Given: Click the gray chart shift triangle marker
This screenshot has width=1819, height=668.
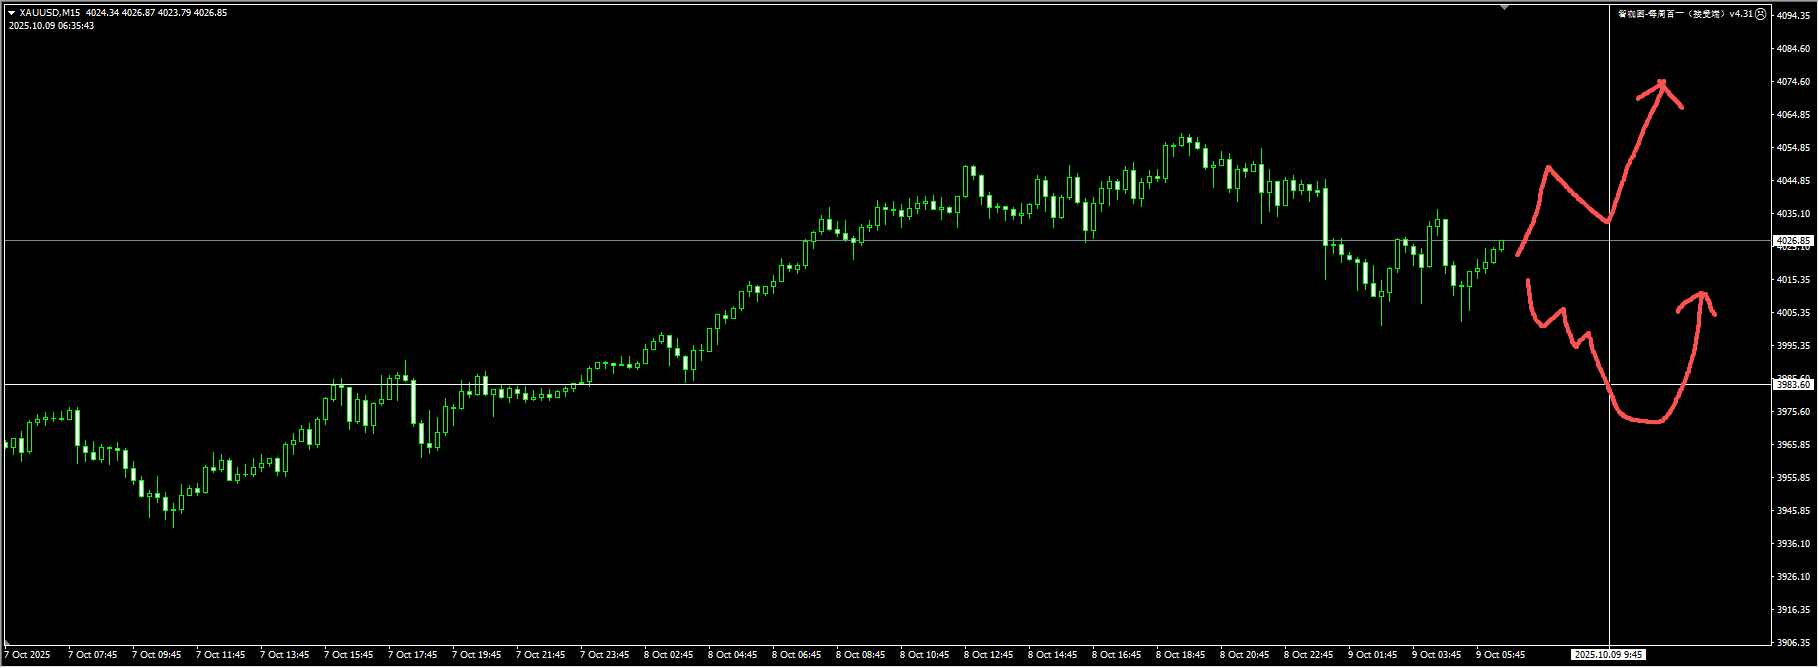Looking at the screenshot, I should (1504, 7).
